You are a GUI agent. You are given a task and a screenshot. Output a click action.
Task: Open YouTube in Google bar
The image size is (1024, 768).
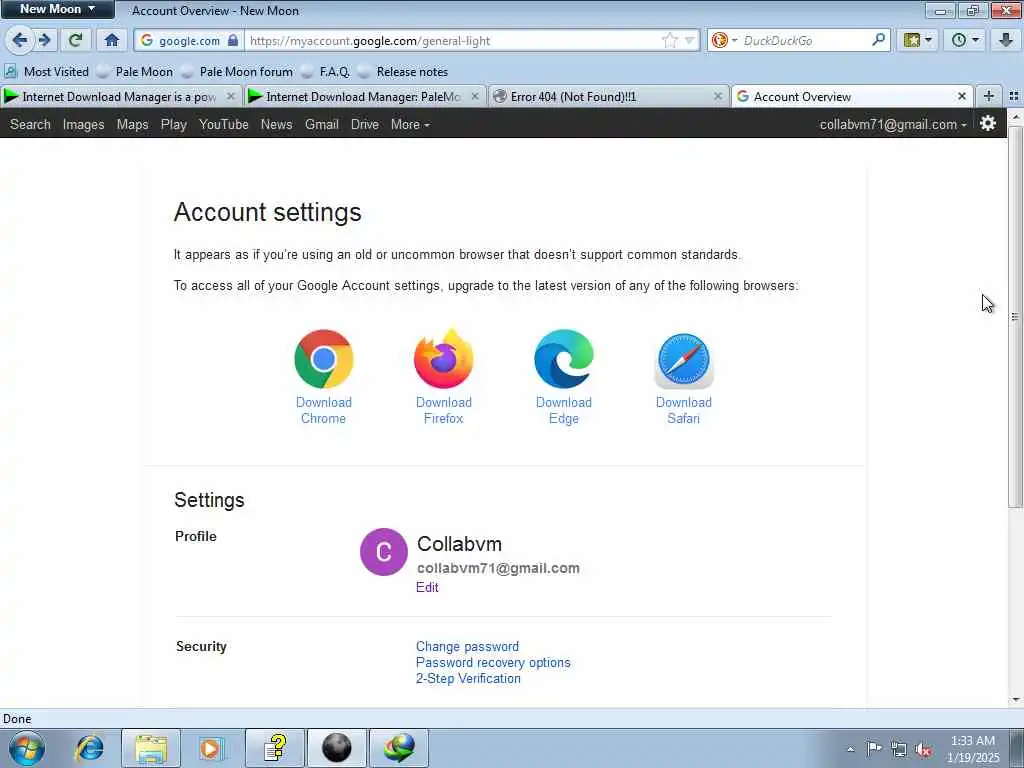(x=223, y=124)
